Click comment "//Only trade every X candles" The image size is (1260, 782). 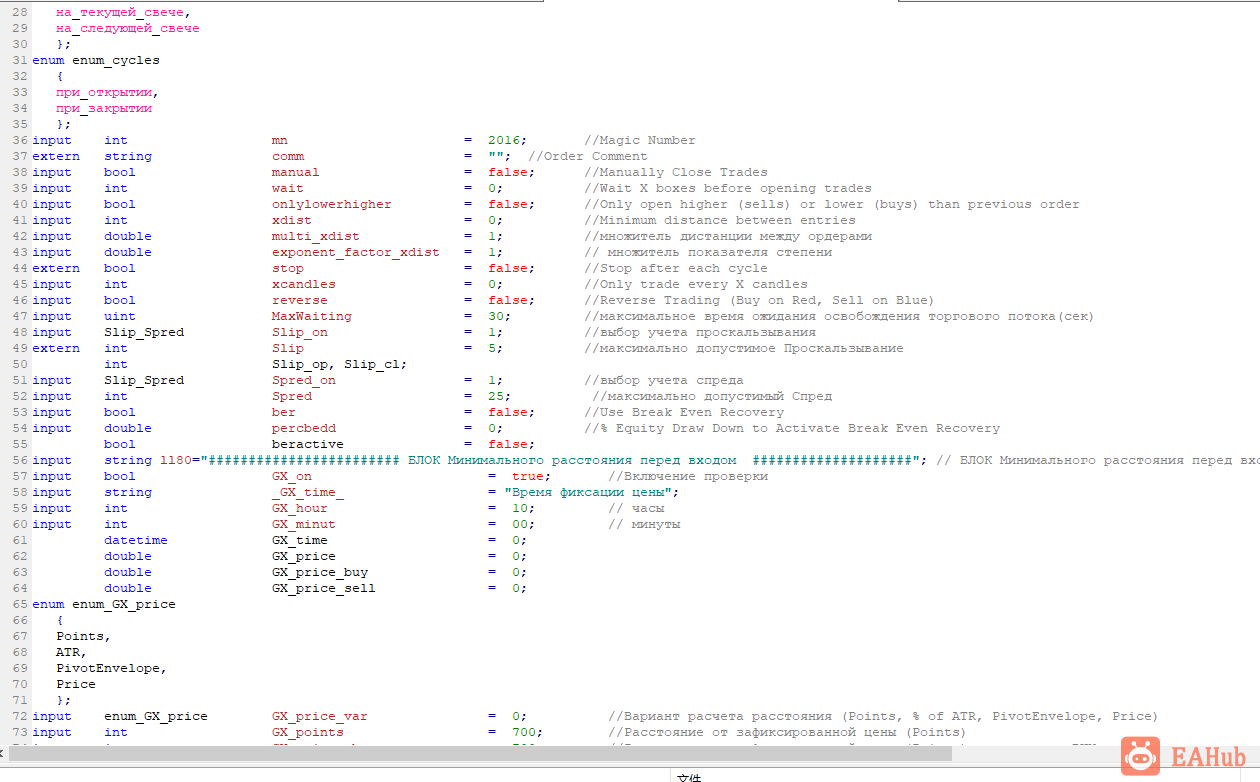click(696, 284)
